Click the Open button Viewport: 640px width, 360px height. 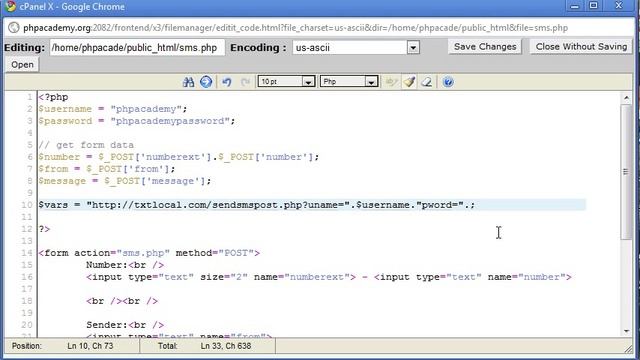click(x=22, y=64)
